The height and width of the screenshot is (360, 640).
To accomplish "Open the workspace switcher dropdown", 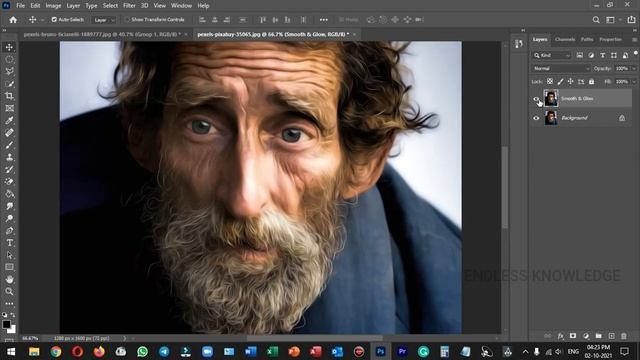I will click(x=613, y=20).
